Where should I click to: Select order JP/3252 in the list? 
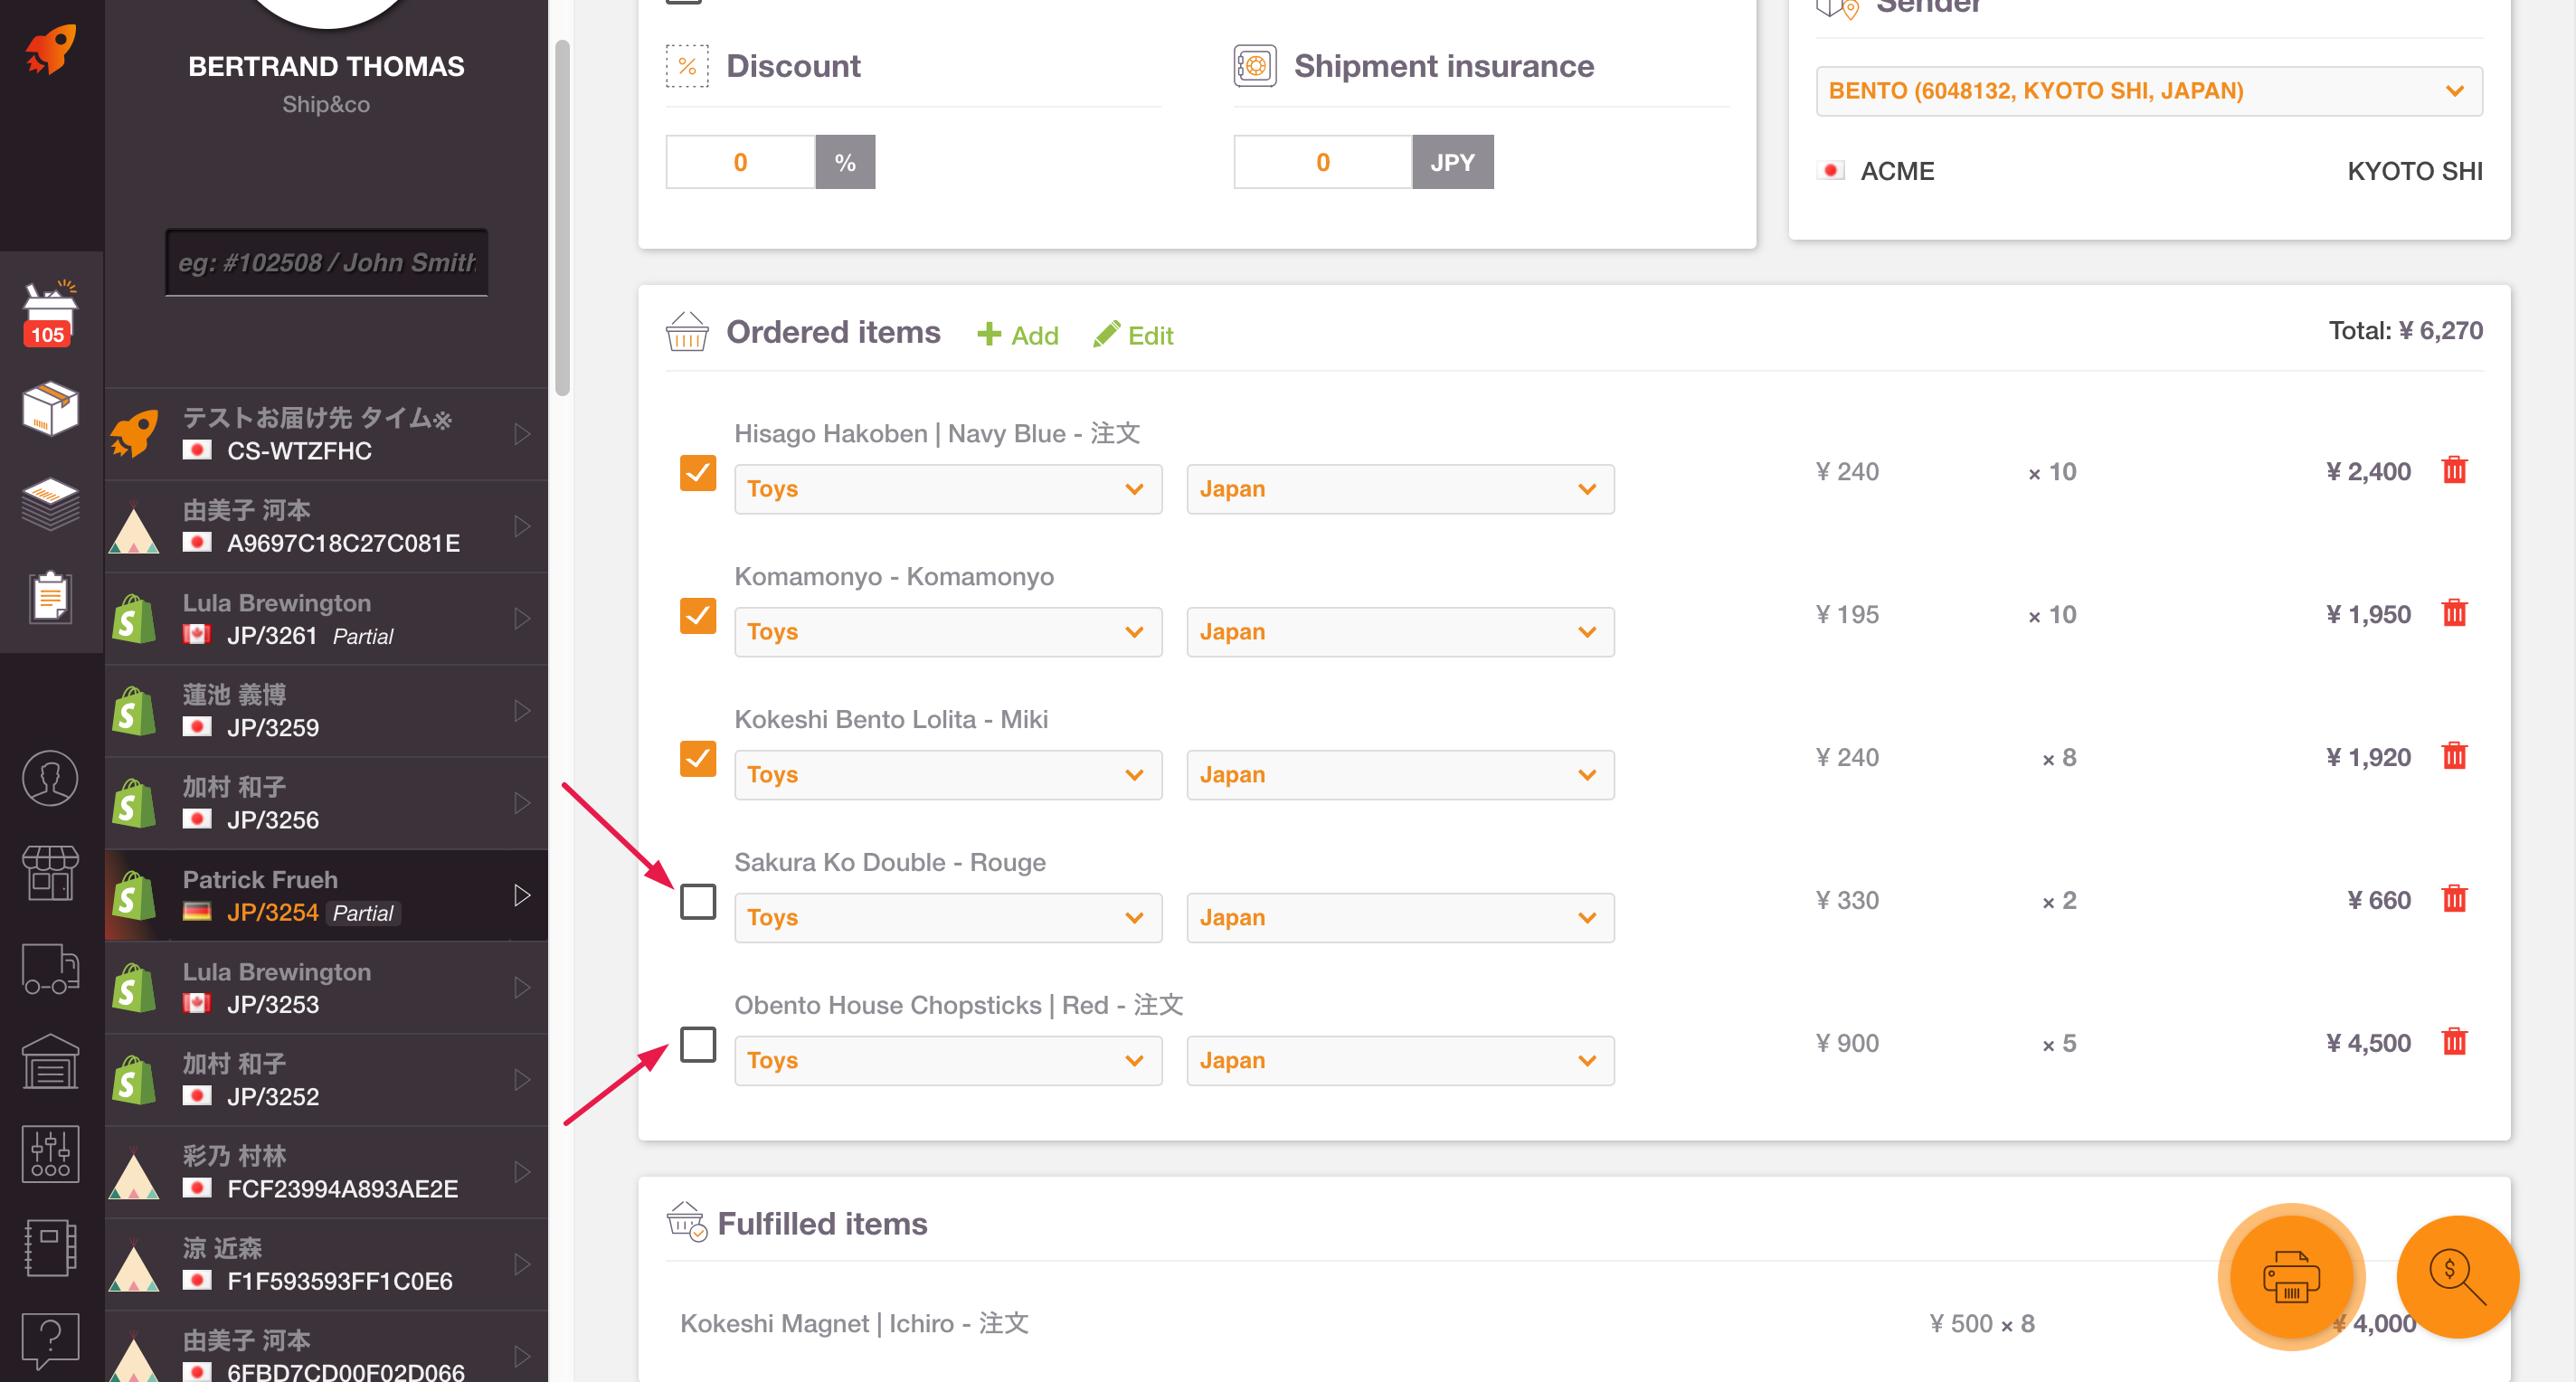tap(326, 1080)
